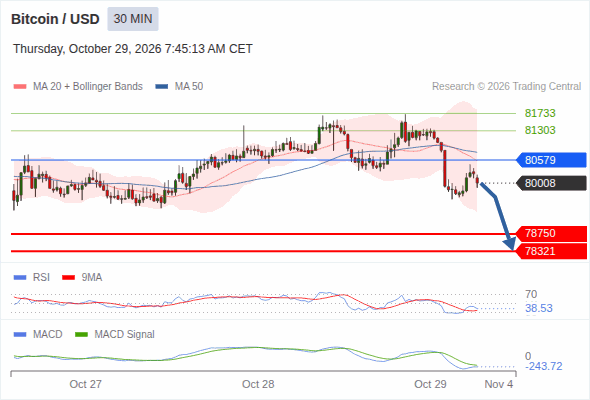Click the date and time text
This screenshot has height=400, width=590.
[133, 49]
